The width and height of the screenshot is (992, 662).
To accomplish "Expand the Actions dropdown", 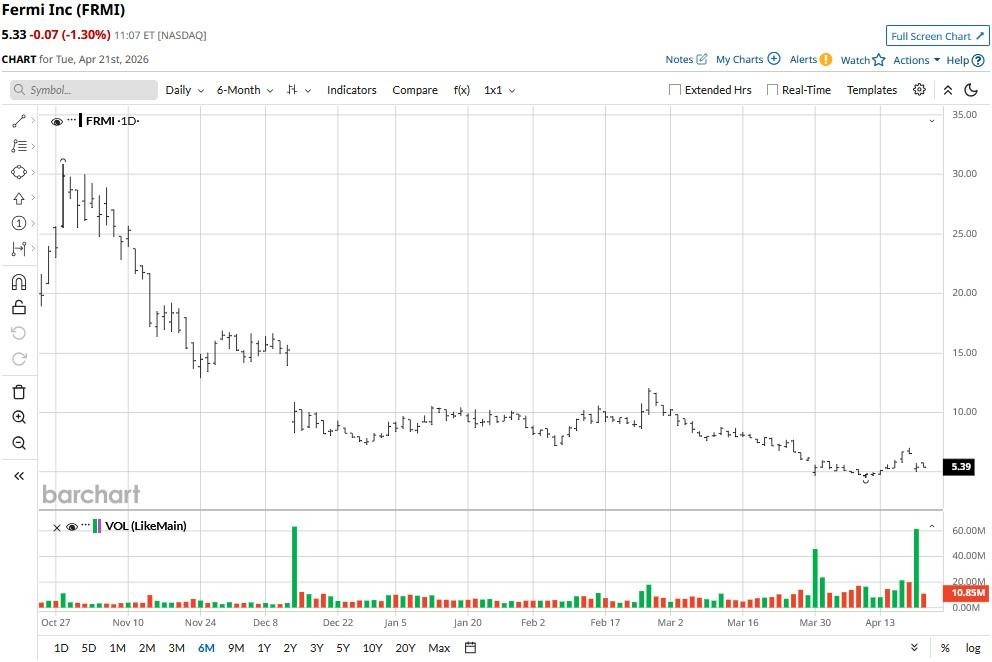I will (x=916, y=60).
